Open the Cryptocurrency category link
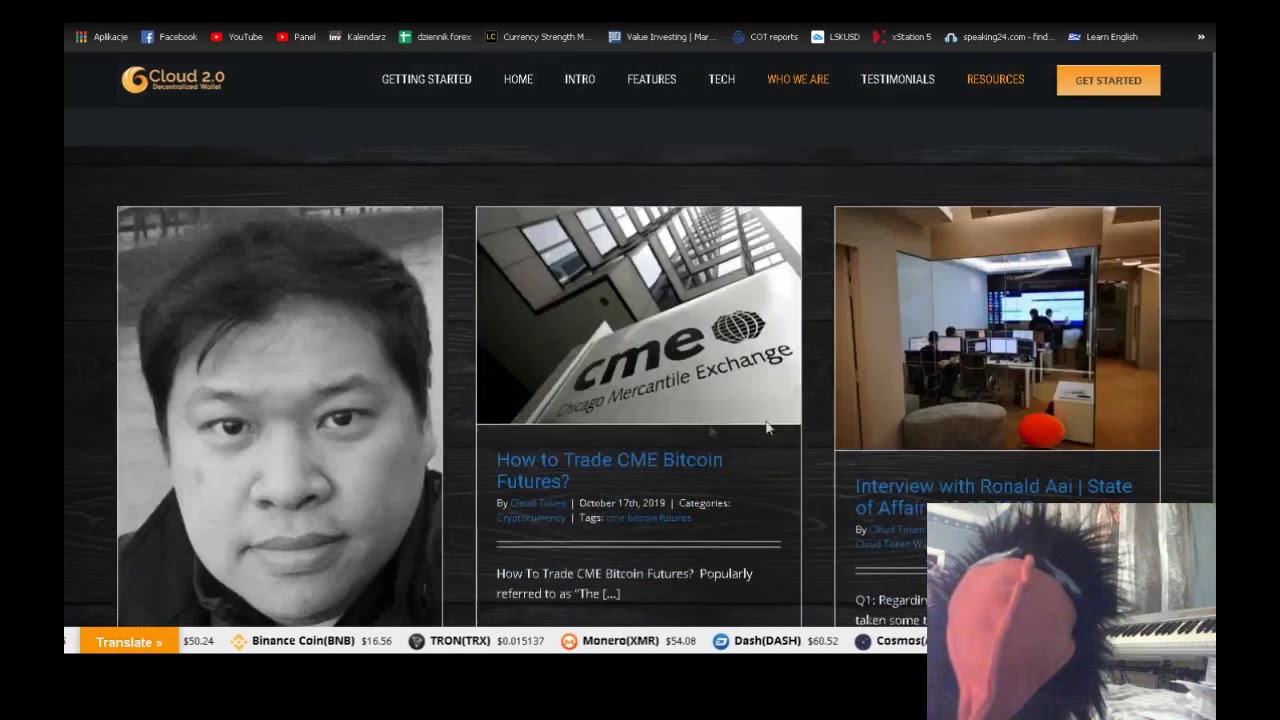1280x720 pixels. pyautogui.click(x=531, y=518)
